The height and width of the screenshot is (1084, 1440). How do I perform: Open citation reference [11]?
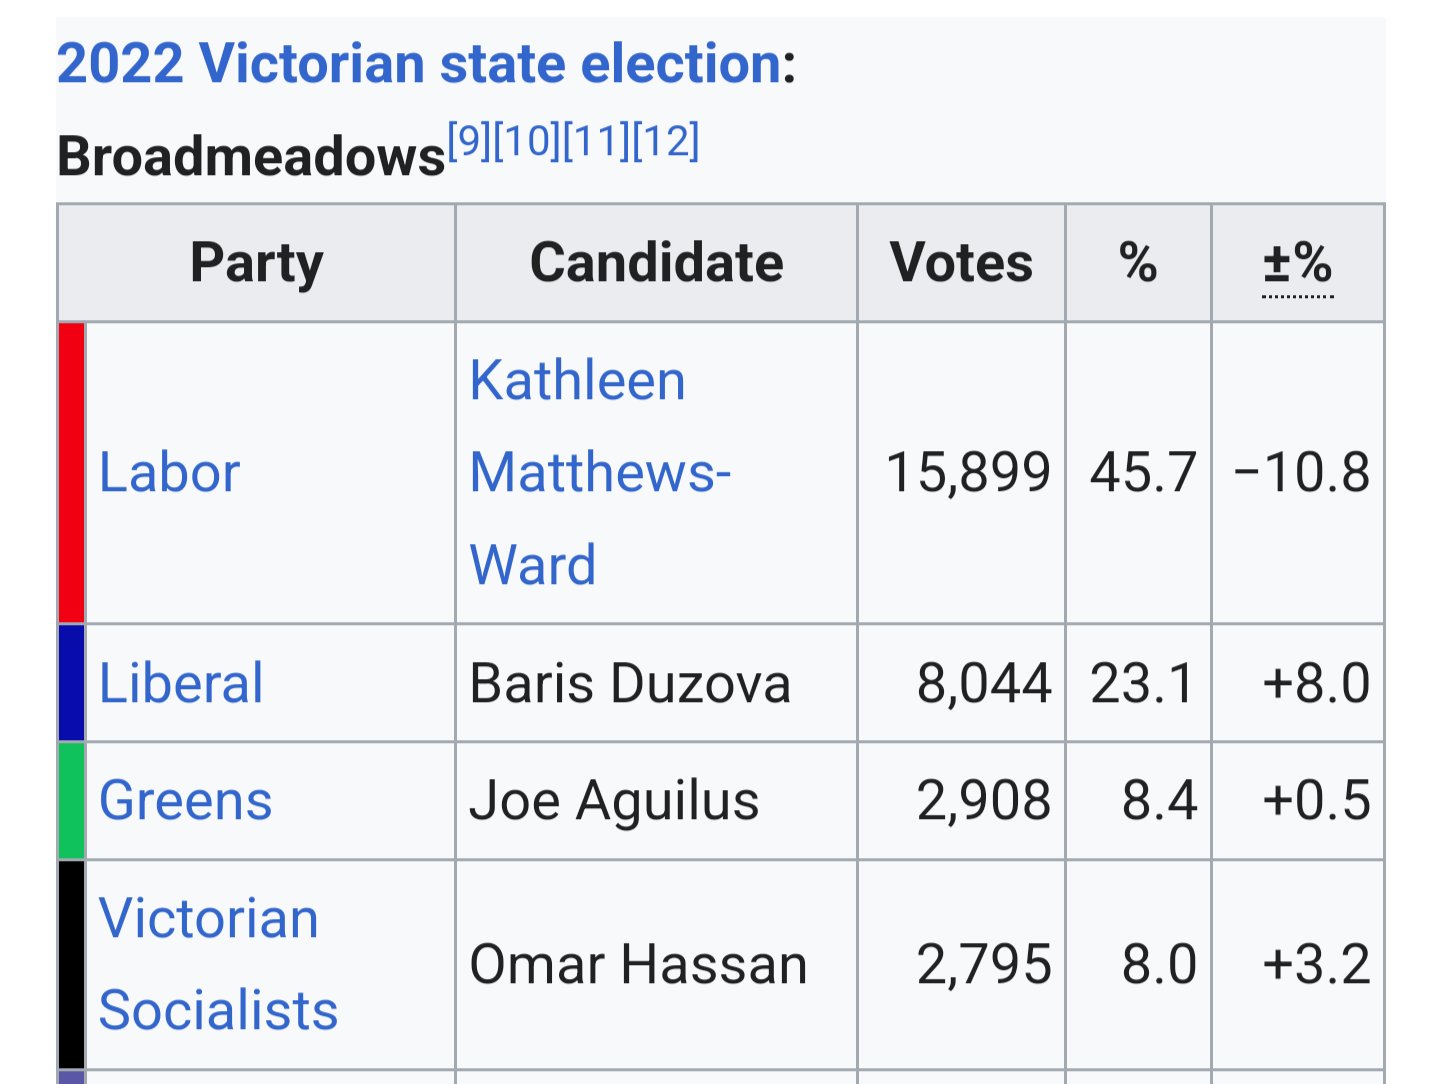597,141
